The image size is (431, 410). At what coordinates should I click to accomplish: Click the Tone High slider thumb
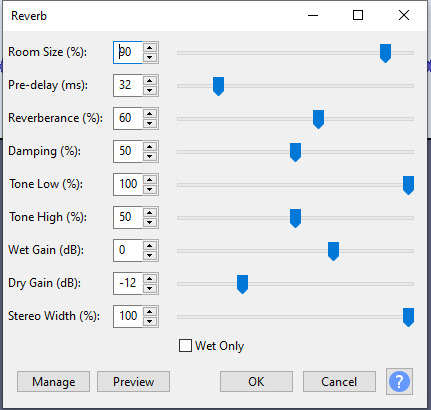[x=295, y=218]
